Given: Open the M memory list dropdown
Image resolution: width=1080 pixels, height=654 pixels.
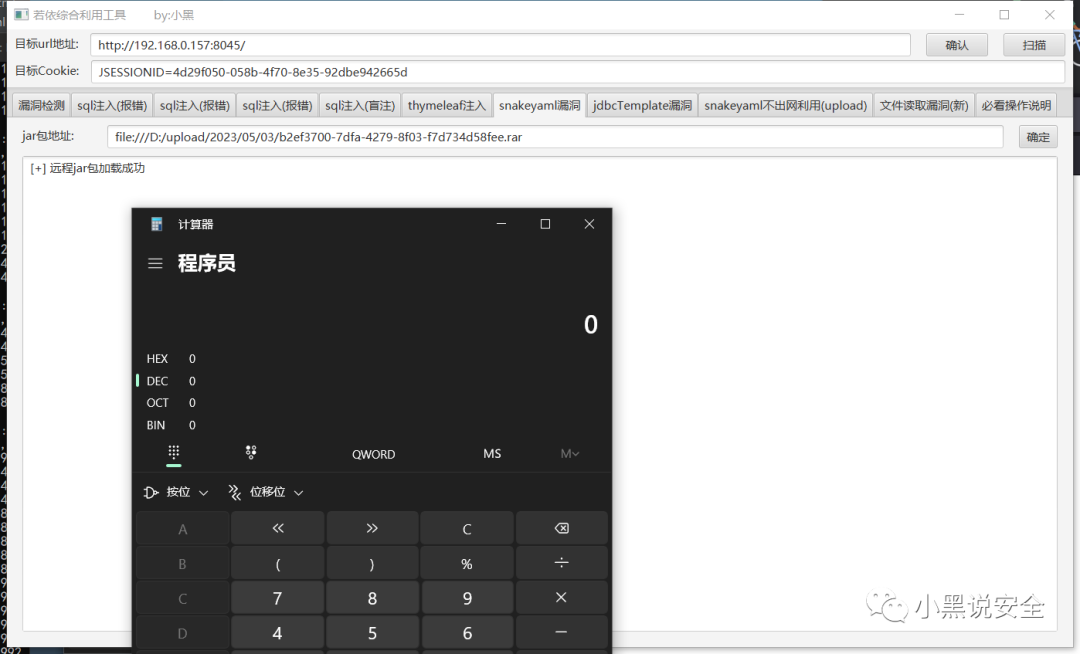Looking at the screenshot, I should [570, 454].
